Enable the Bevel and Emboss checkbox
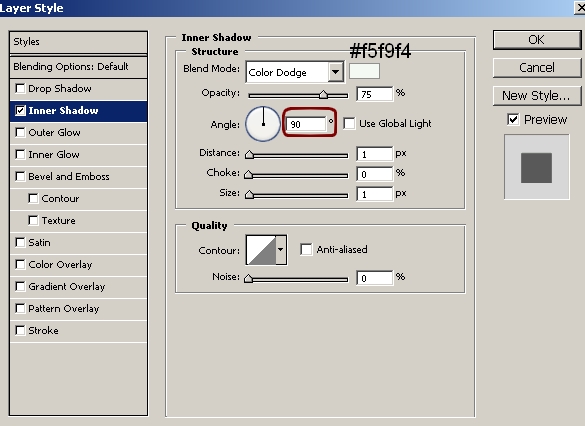The image size is (585, 426). coord(20,176)
